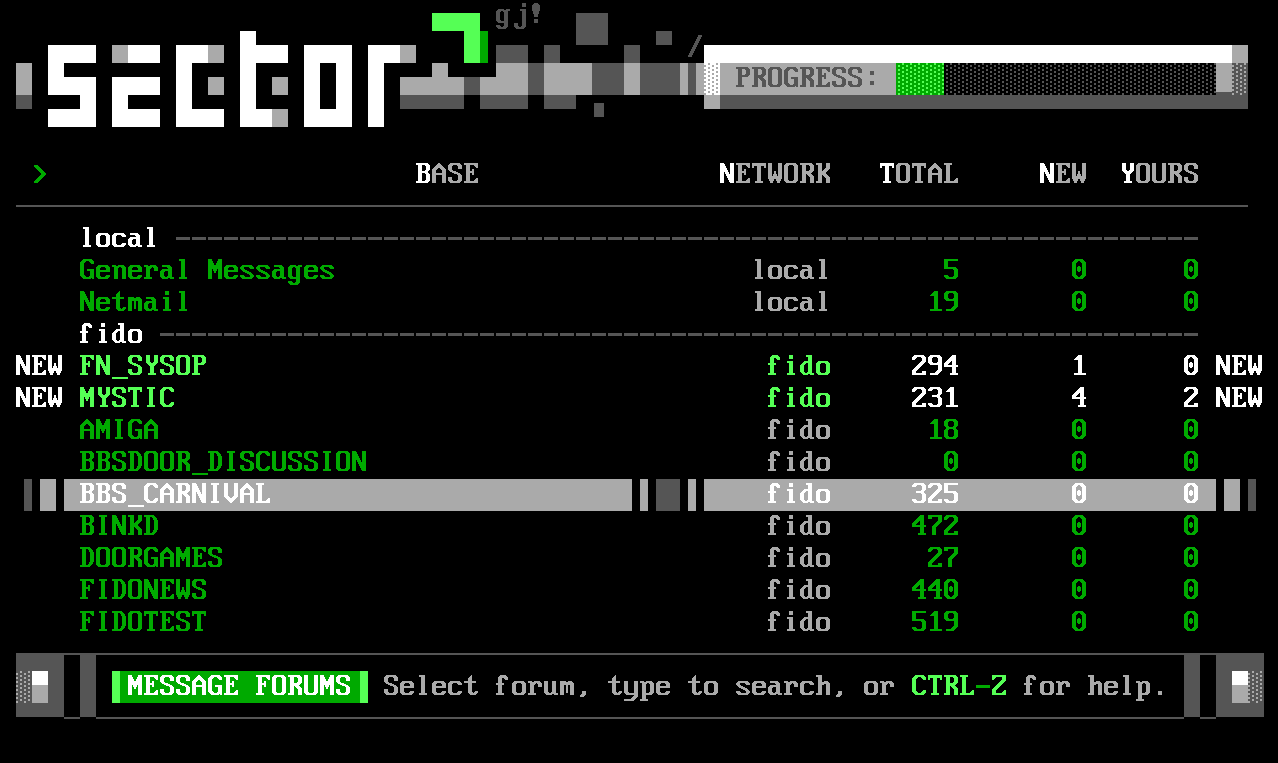Image resolution: width=1278 pixels, height=763 pixels.
Task: Click CTRL-Z help shortcut text
Action: [x=958, y=686]
